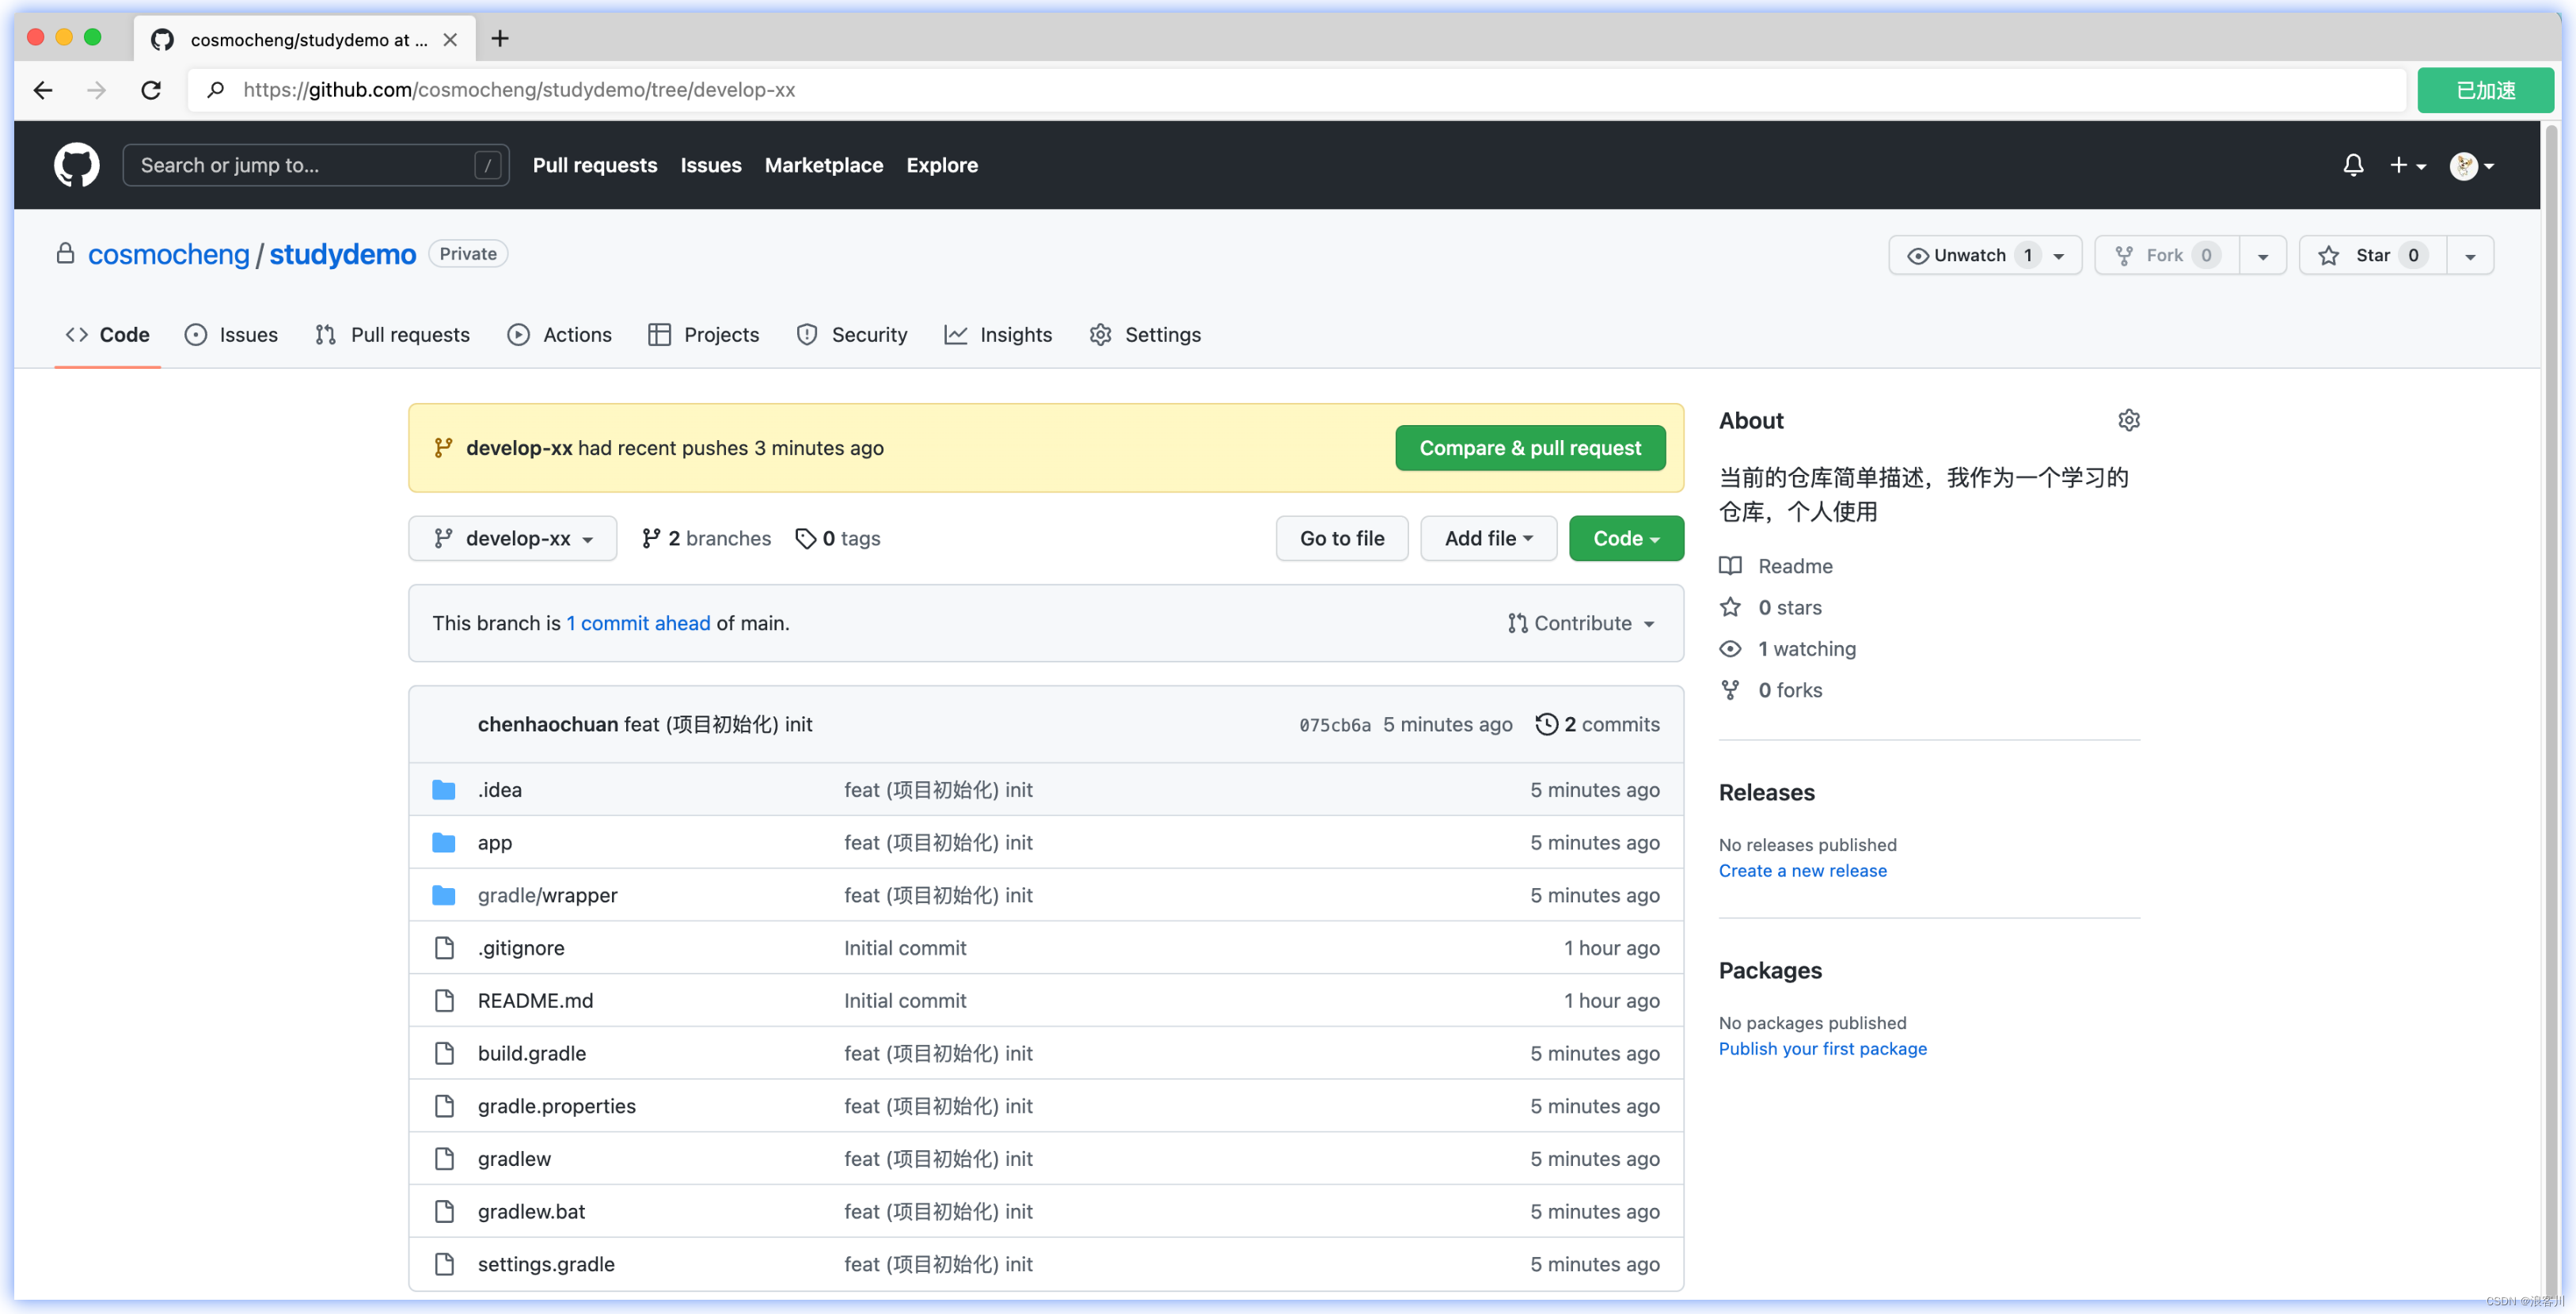Image resolution: width=2576 pixels, height=1314 pixels.
Task: Select the Code tab
Action: [107, 334]
